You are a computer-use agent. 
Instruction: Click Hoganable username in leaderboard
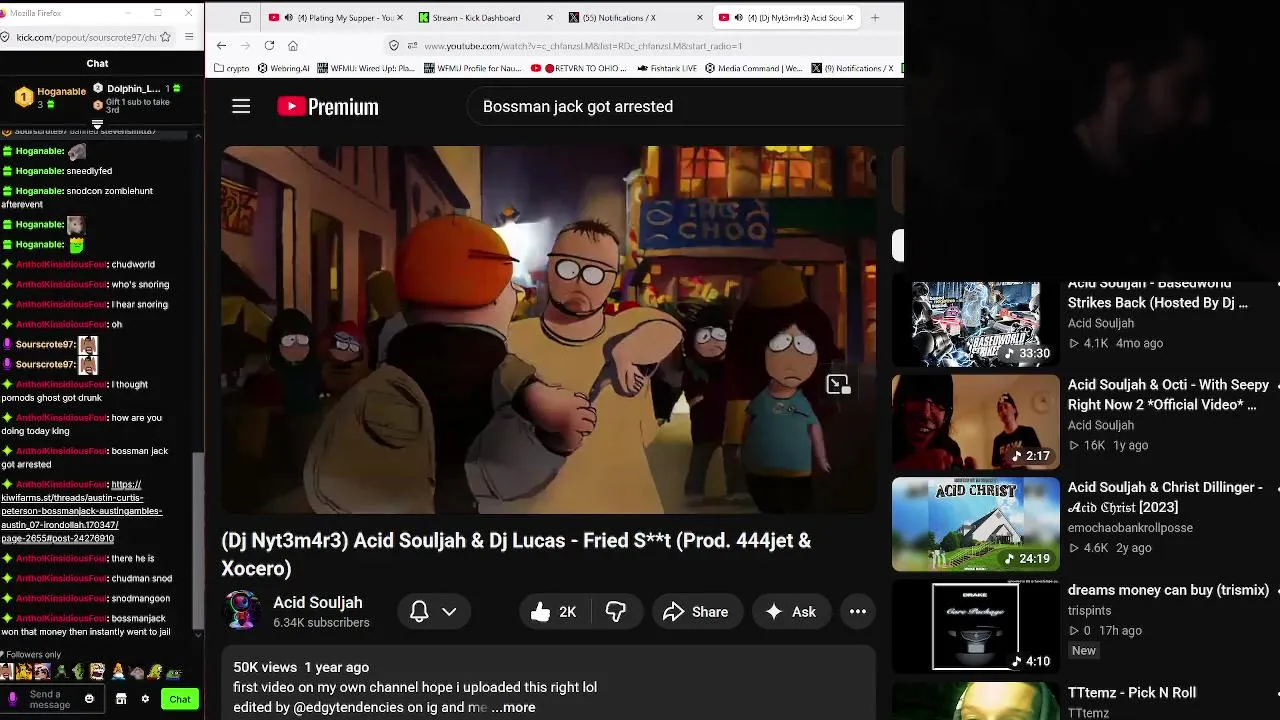point(62,91)
